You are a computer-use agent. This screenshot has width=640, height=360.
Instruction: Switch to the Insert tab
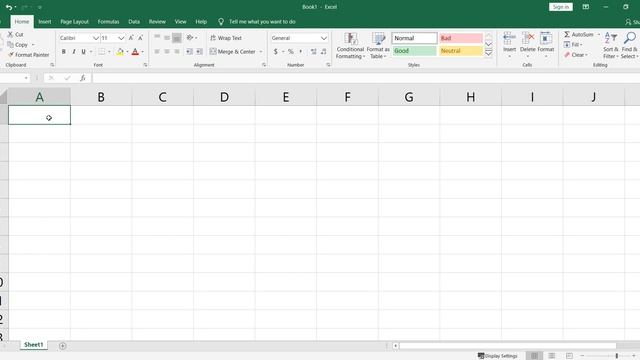45,22
